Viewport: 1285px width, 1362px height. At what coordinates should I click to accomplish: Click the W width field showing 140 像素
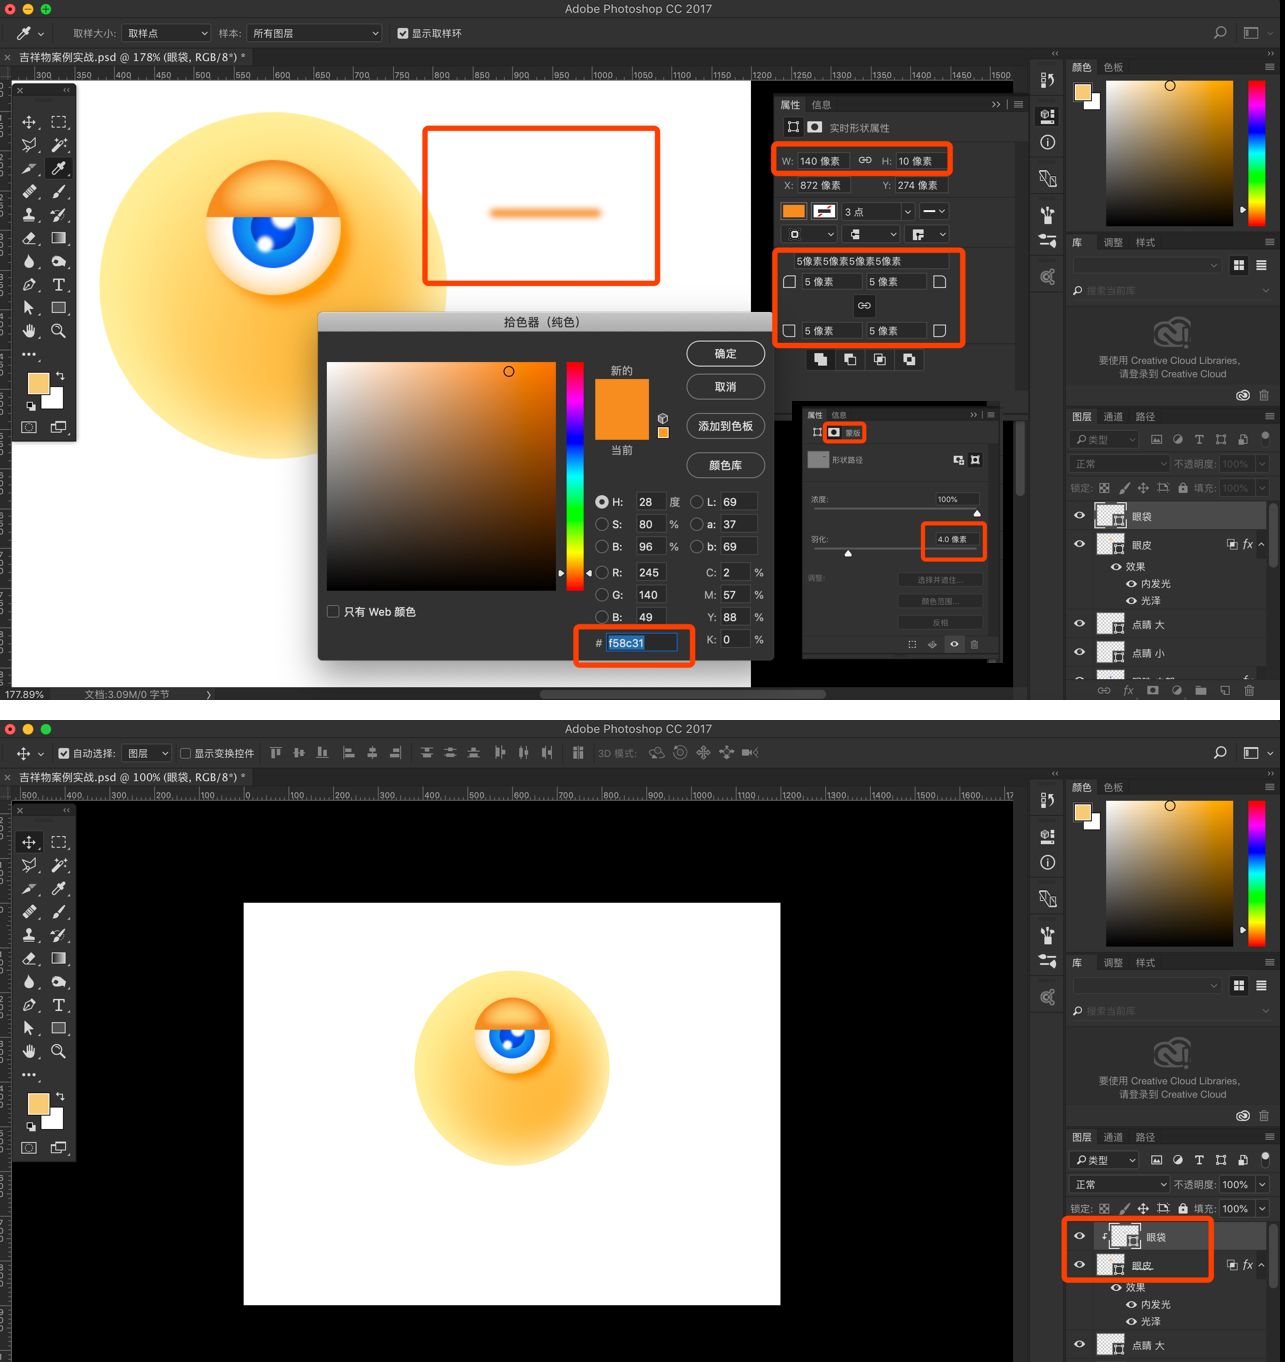pos(823,160)
